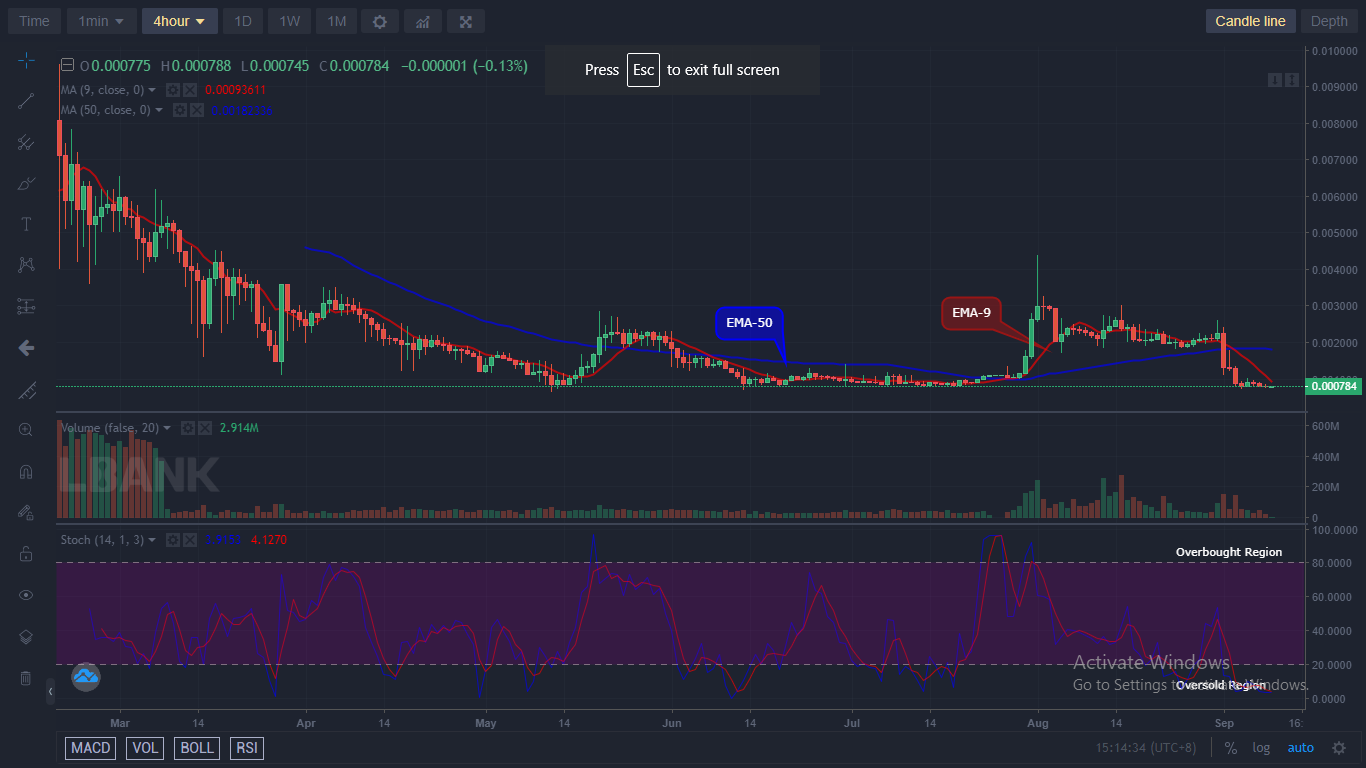Remove the MA 50 indicator
Image resolution: width=1366 pixels, height=768 pixels.
point(198,110)
